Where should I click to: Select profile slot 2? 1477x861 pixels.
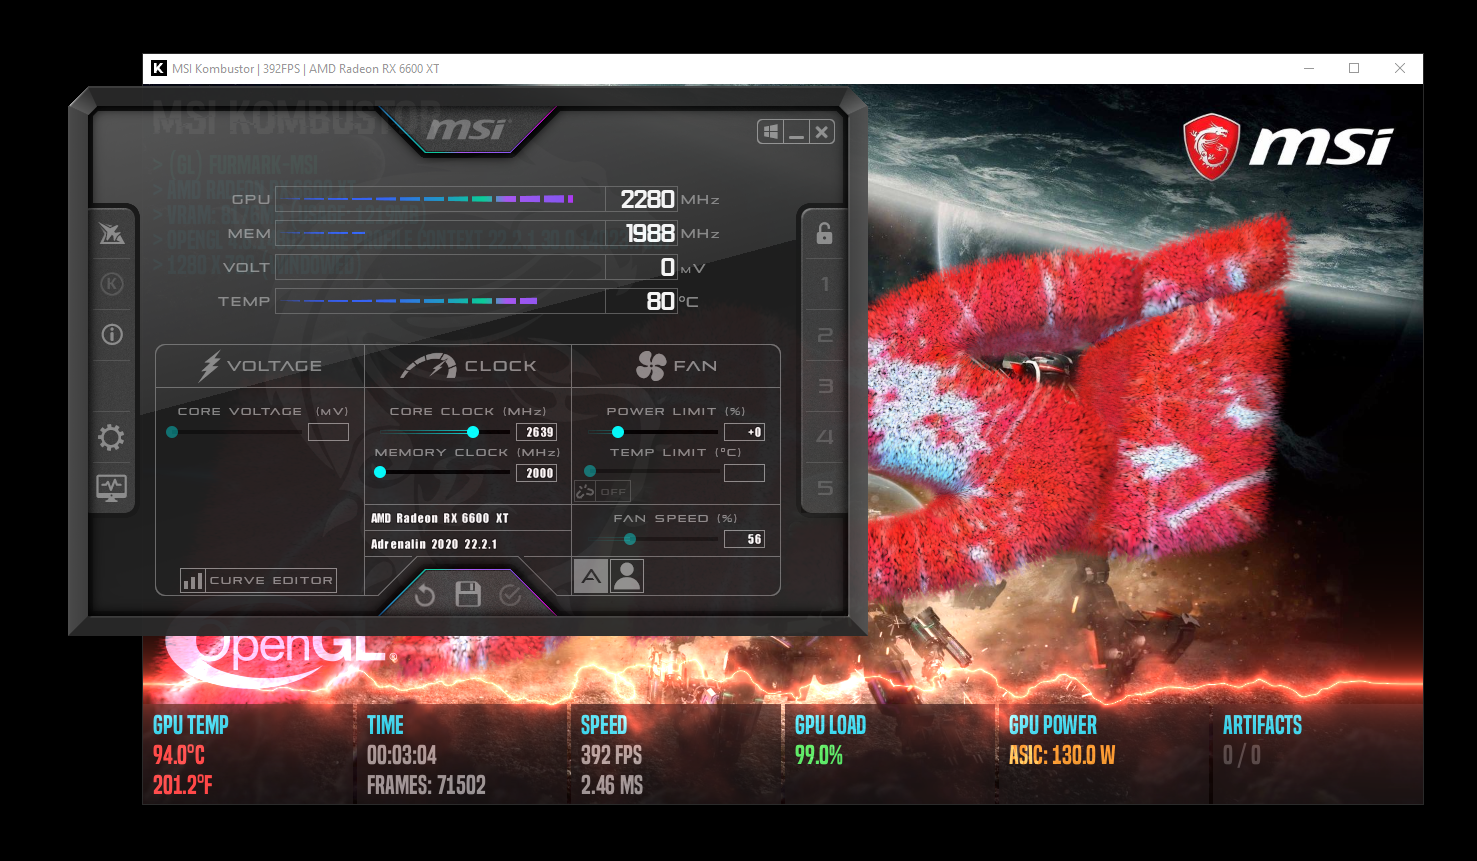pos(825,335)
